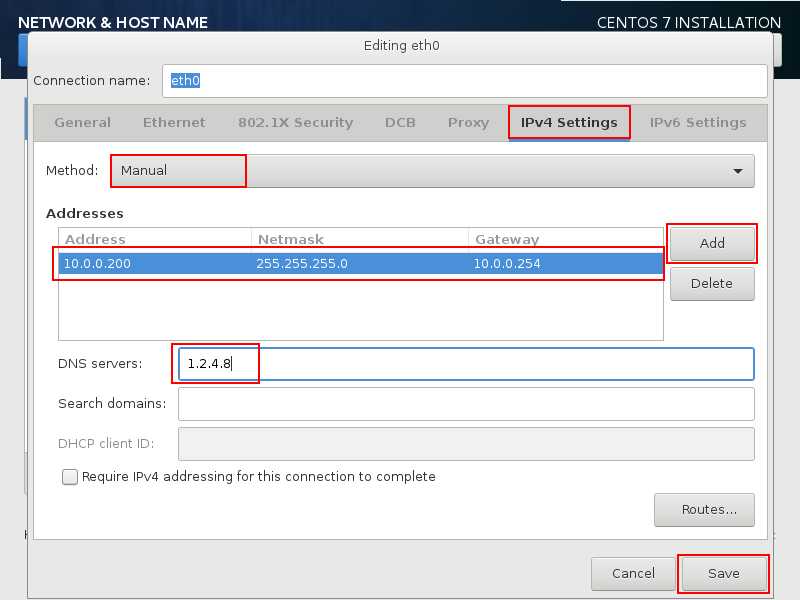Open the Routes… dialog
The width and height of the screenshot is (800, 600).
tap(704, 510)
